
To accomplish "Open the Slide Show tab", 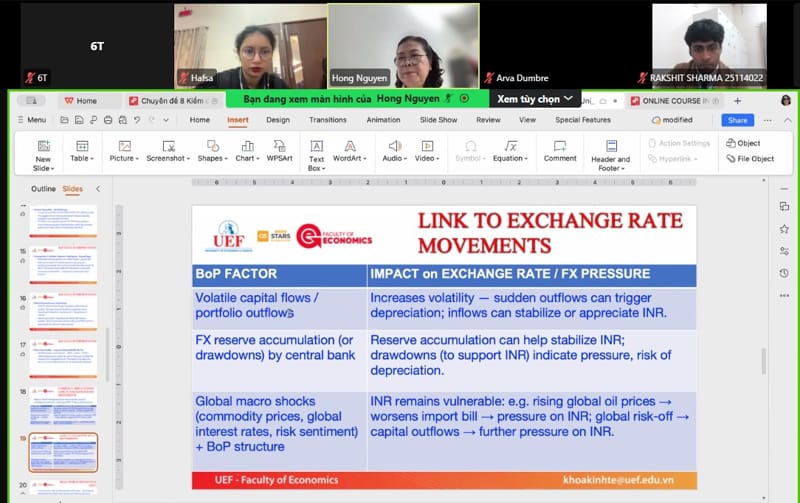I will 438,120.
